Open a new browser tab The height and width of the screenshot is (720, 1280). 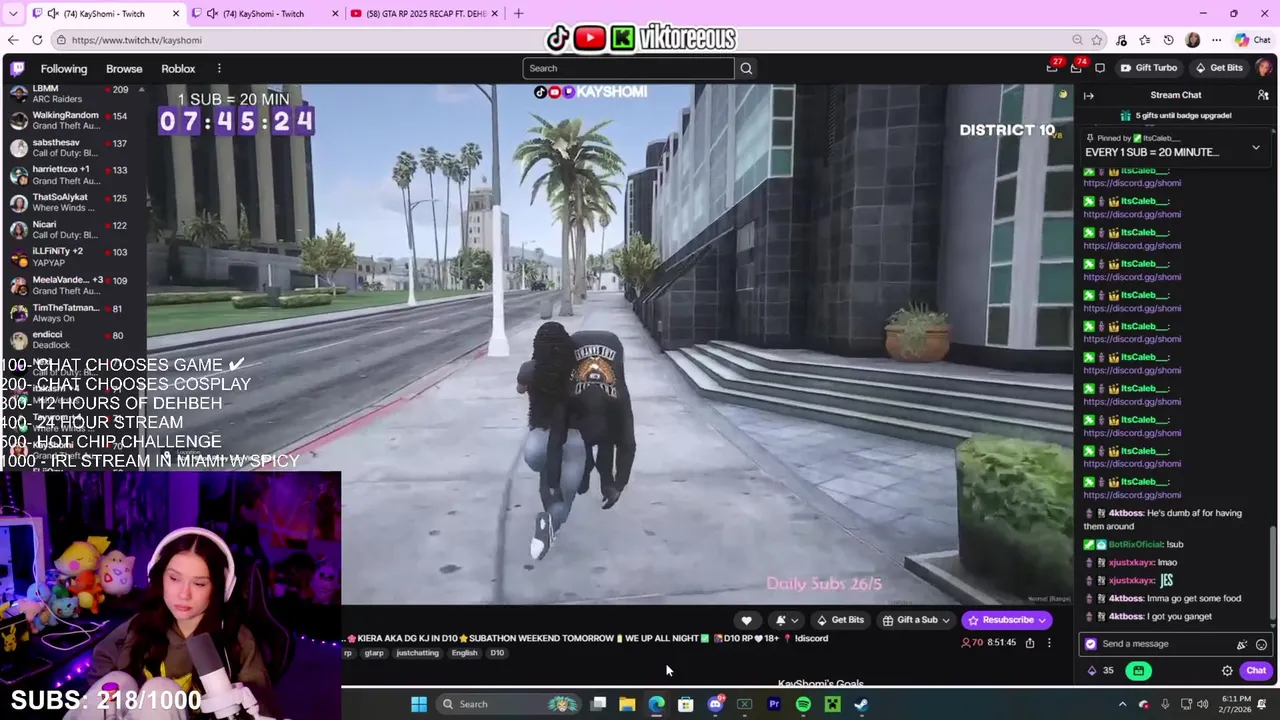click(518, 14)
